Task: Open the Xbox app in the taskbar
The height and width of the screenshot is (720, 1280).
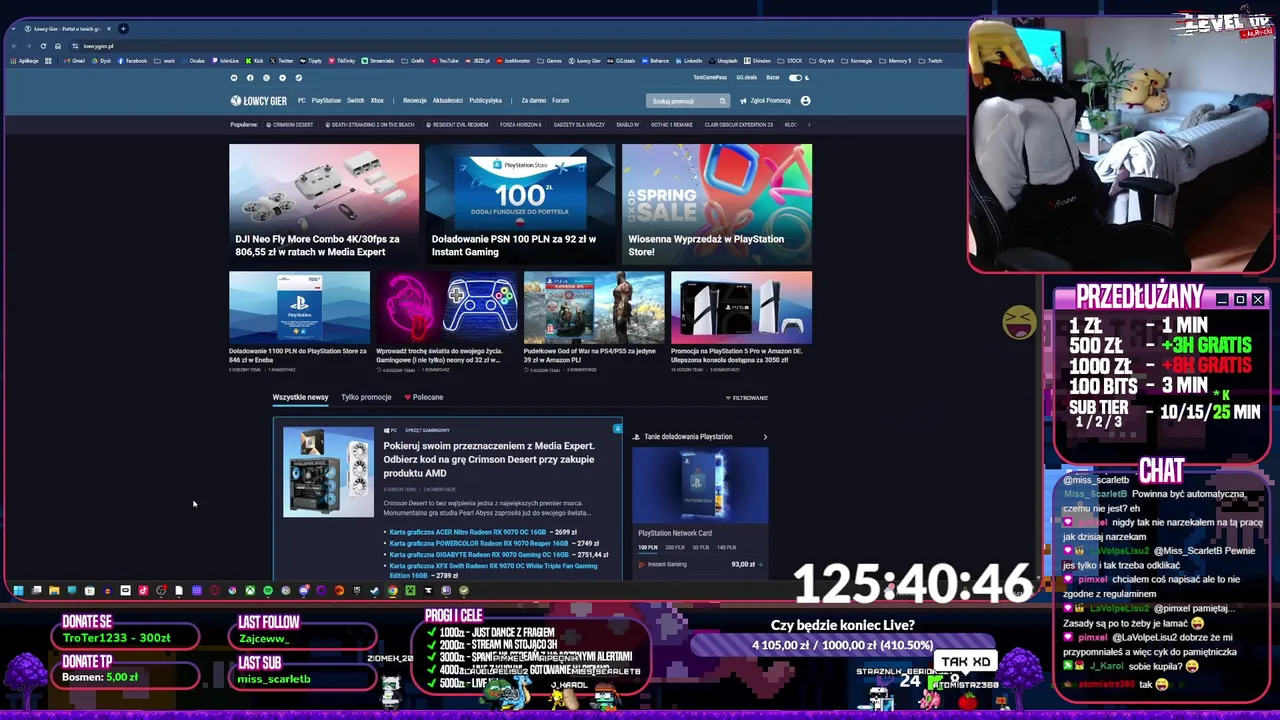Action: (250, 591)
